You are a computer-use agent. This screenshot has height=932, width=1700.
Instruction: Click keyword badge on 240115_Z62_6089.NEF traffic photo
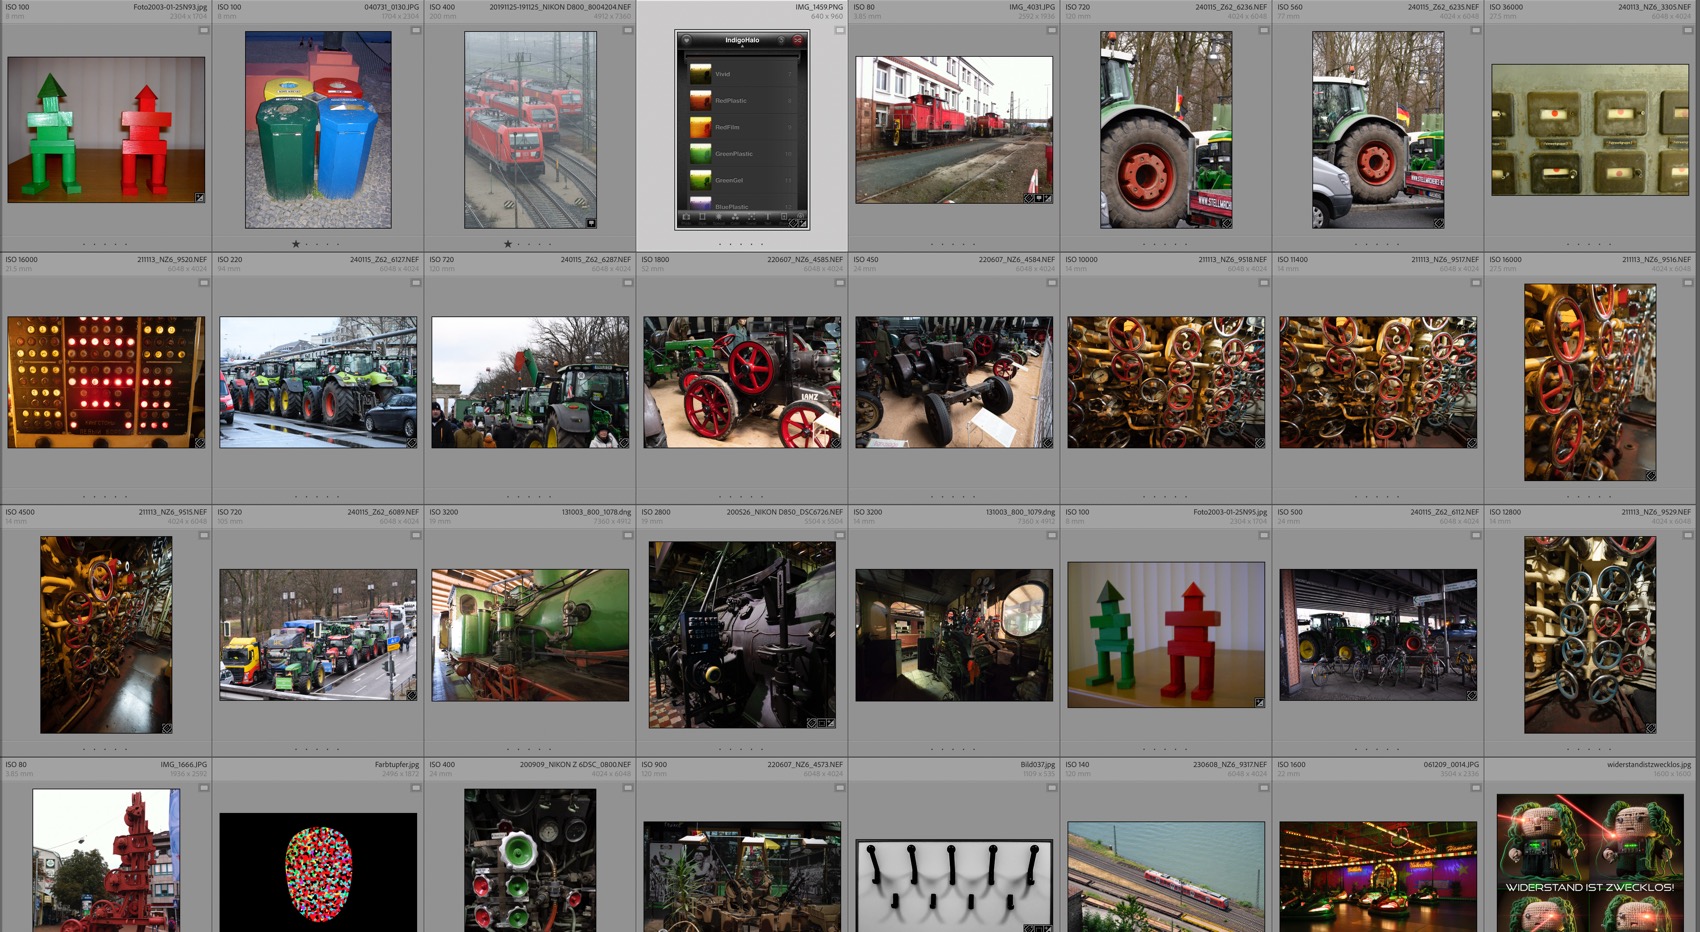(411, 695)
